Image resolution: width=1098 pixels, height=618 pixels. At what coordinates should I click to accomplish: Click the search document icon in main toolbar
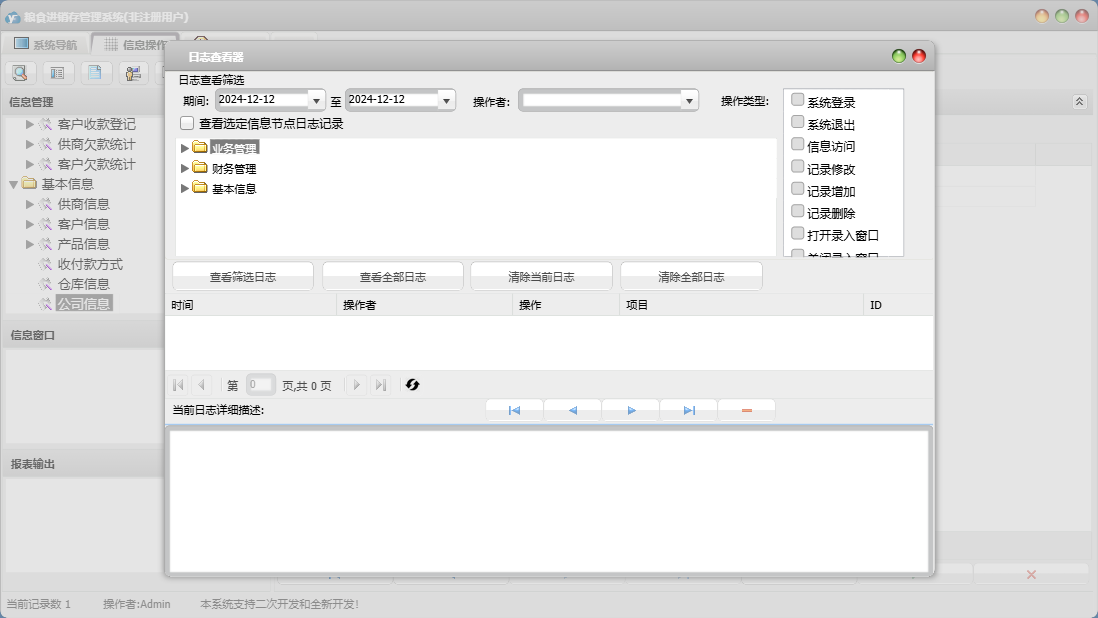coord(20,72)
